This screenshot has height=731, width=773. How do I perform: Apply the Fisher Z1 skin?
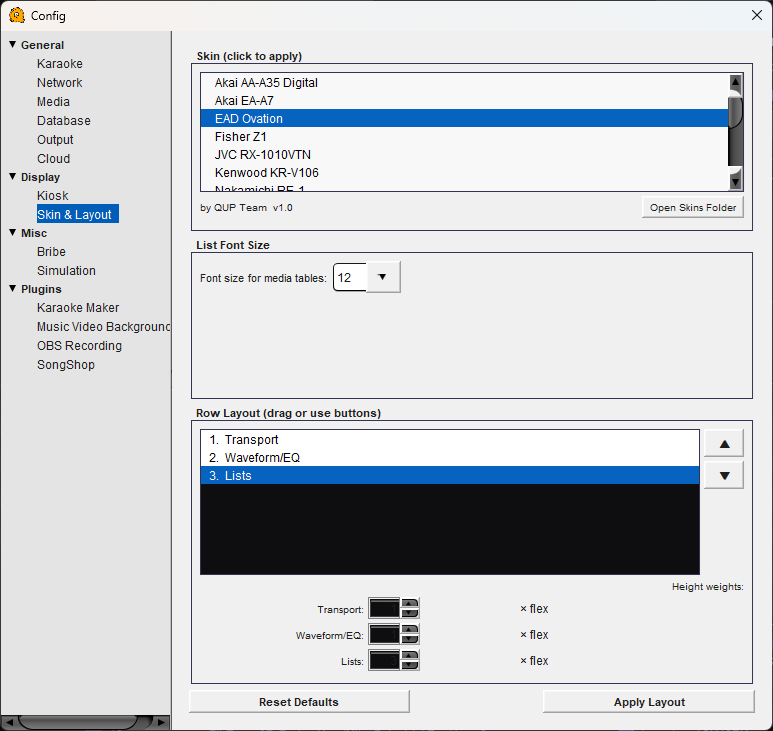click(x=464, y=137)
